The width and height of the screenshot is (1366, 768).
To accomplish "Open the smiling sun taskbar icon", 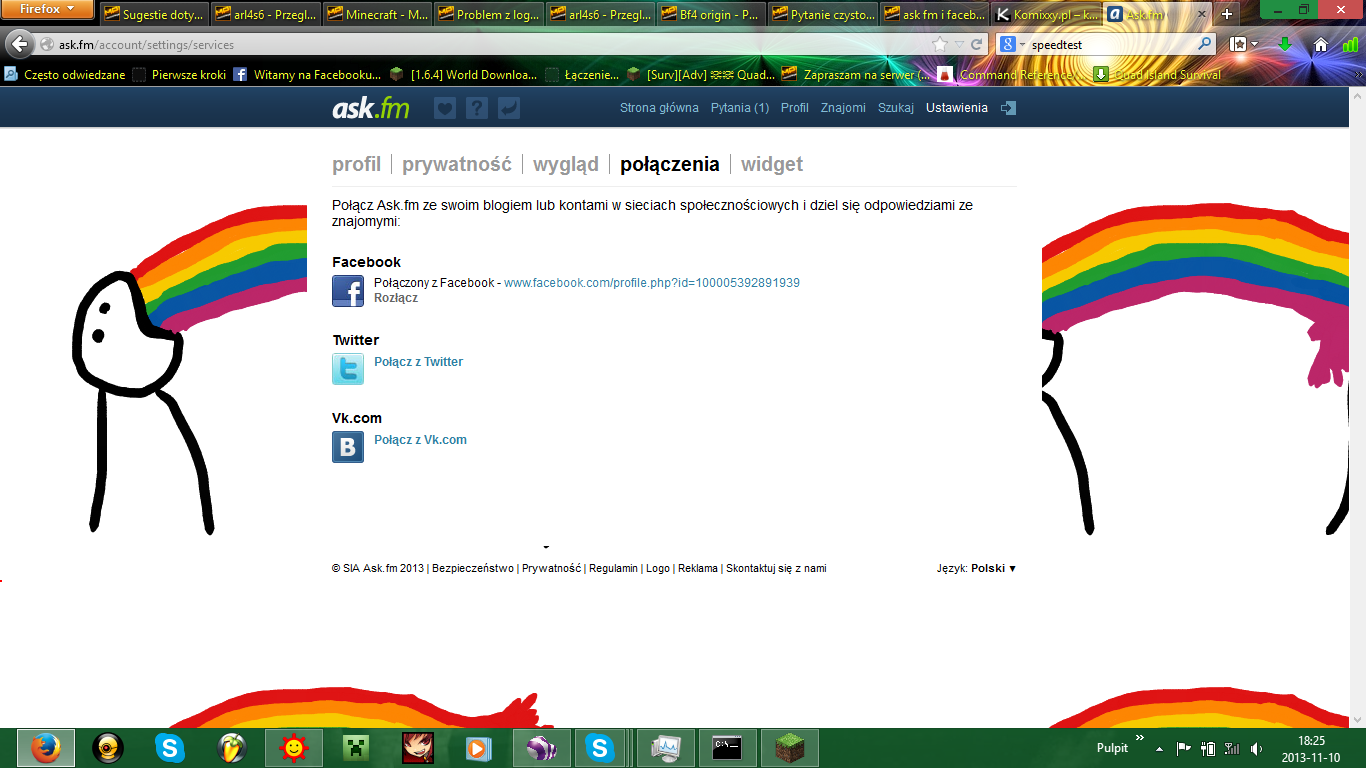I will (294, 748).
